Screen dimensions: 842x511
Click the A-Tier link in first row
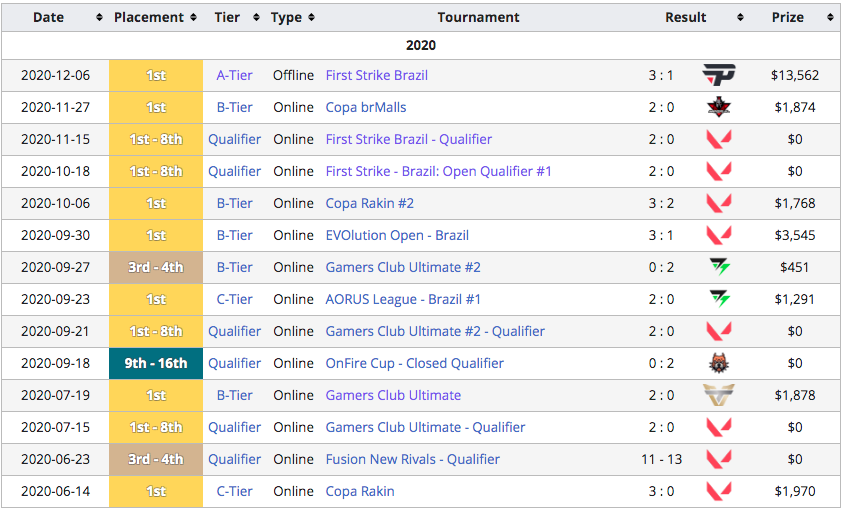[235, 75]
